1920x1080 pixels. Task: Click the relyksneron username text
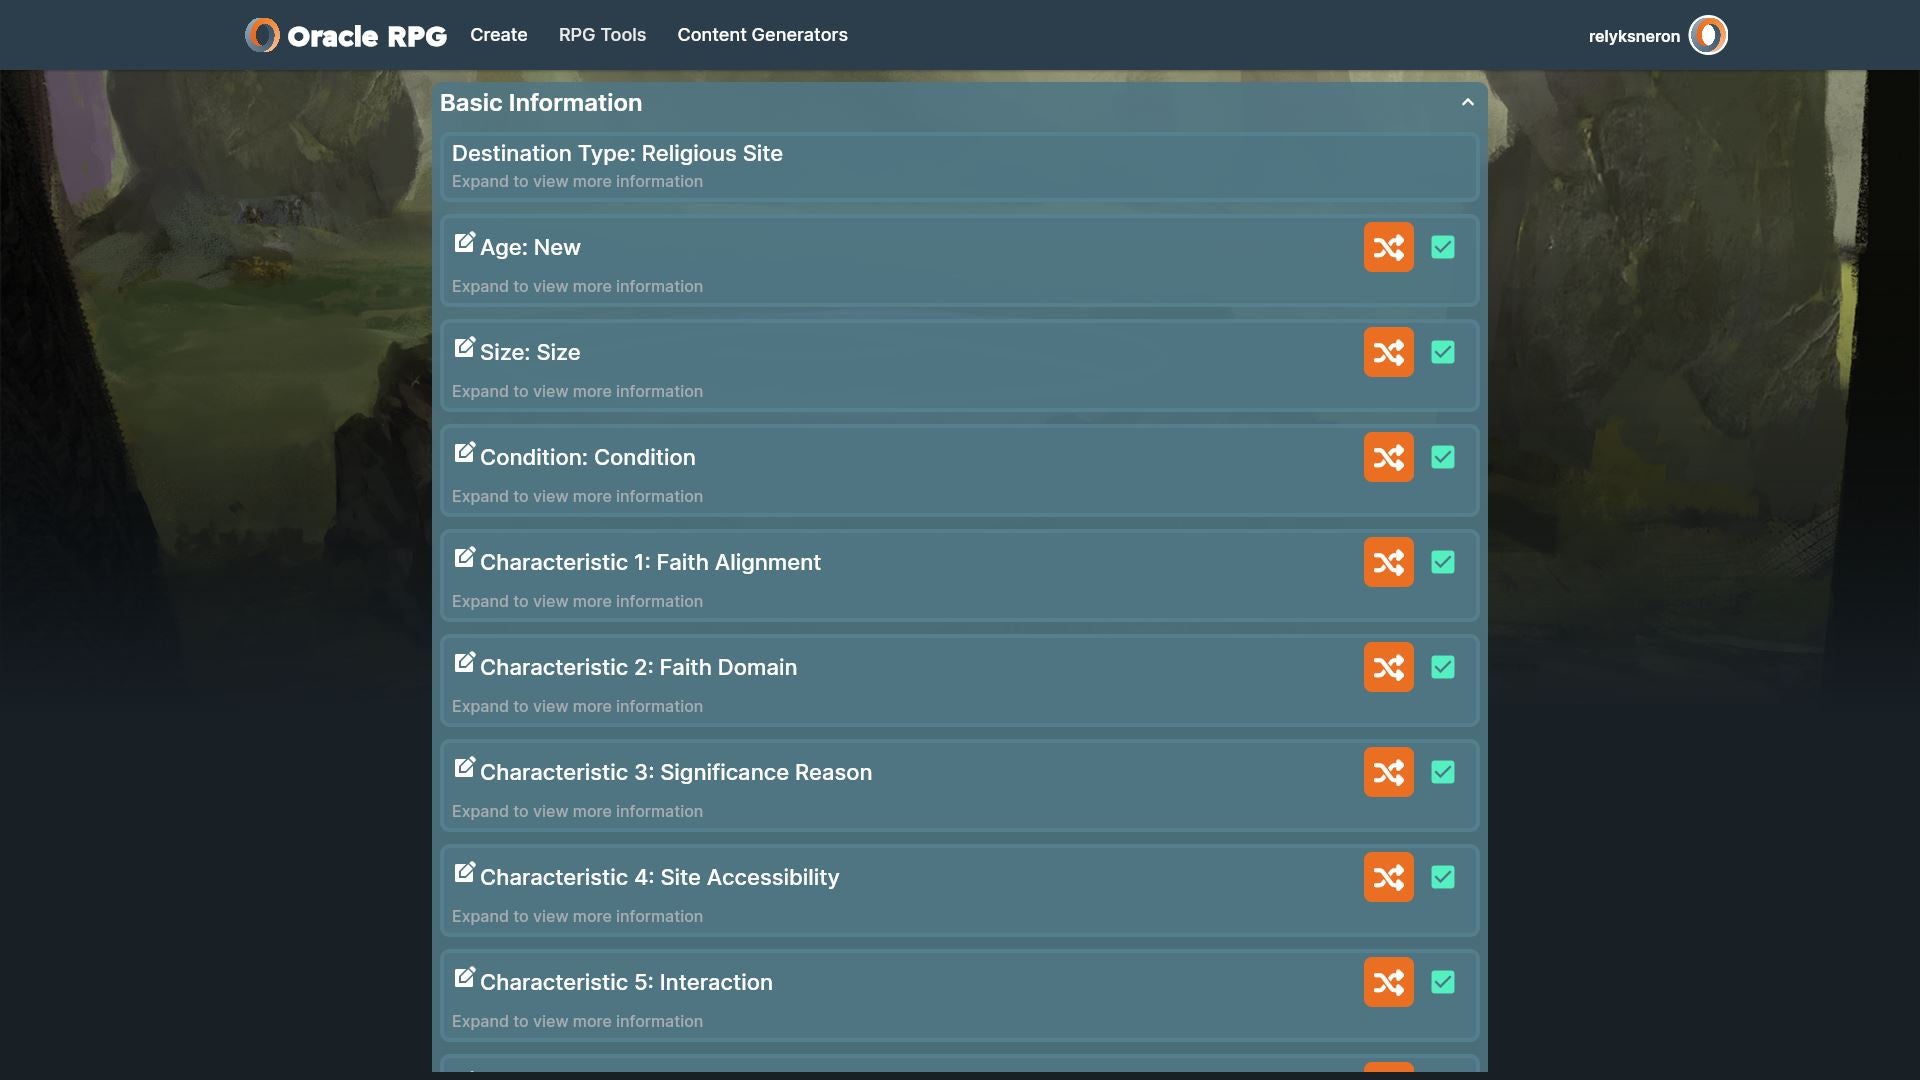pos(1633,37)
